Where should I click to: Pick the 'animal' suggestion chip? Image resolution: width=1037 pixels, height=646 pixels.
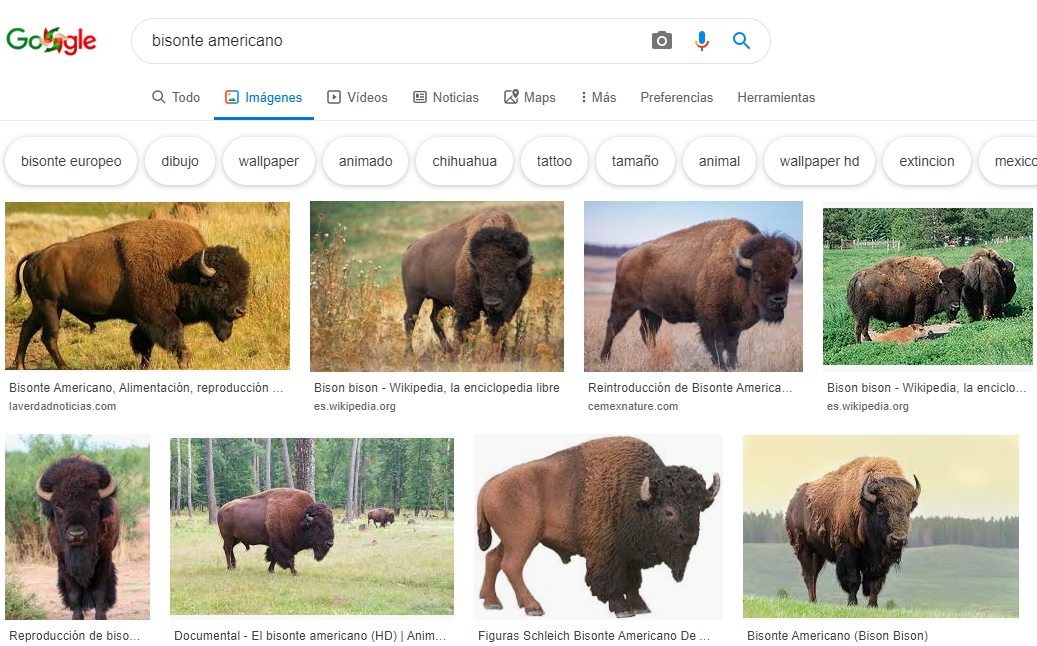click(x=720, y=161)
